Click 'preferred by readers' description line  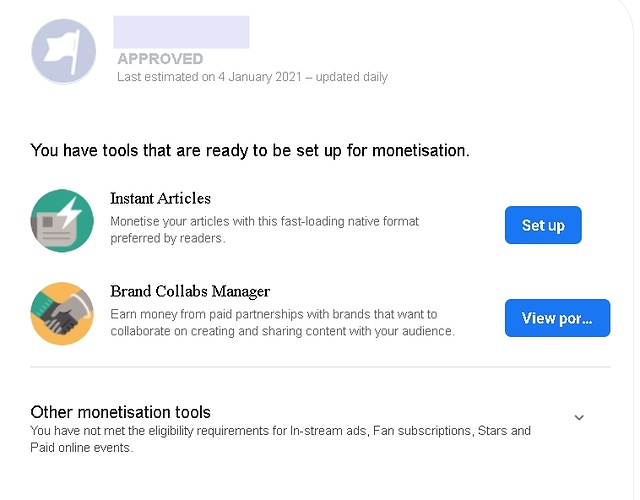[167, 238]
